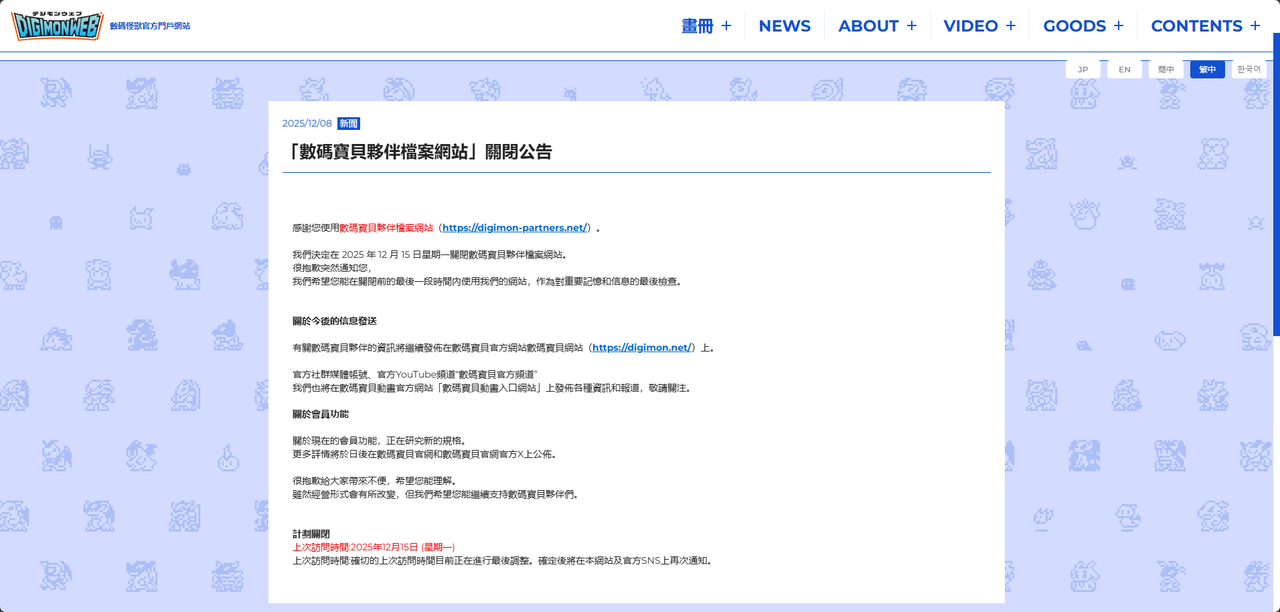Click the 數碼怪獸官方門戶網站 tagline
The height and width of the screenshot is (612, 1280).
[149, 26]
